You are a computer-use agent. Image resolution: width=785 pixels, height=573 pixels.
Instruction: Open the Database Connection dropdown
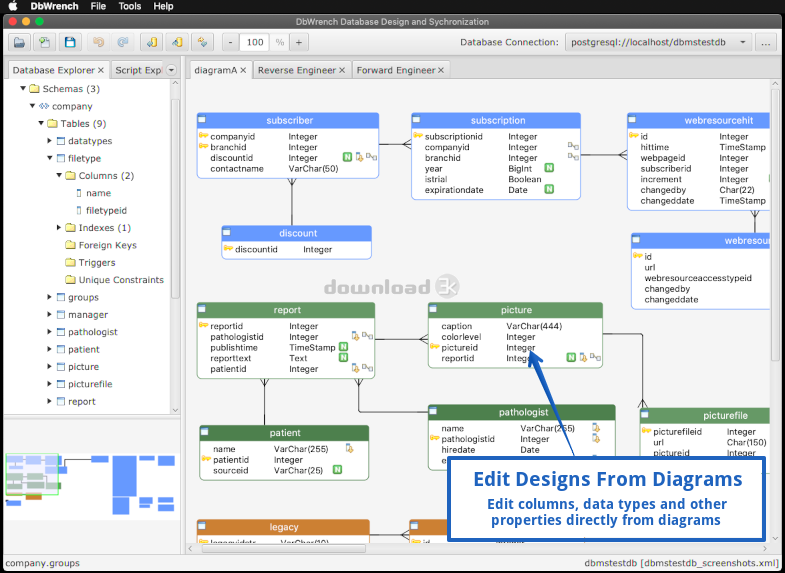pyautogui.click(x=658, y=43)
